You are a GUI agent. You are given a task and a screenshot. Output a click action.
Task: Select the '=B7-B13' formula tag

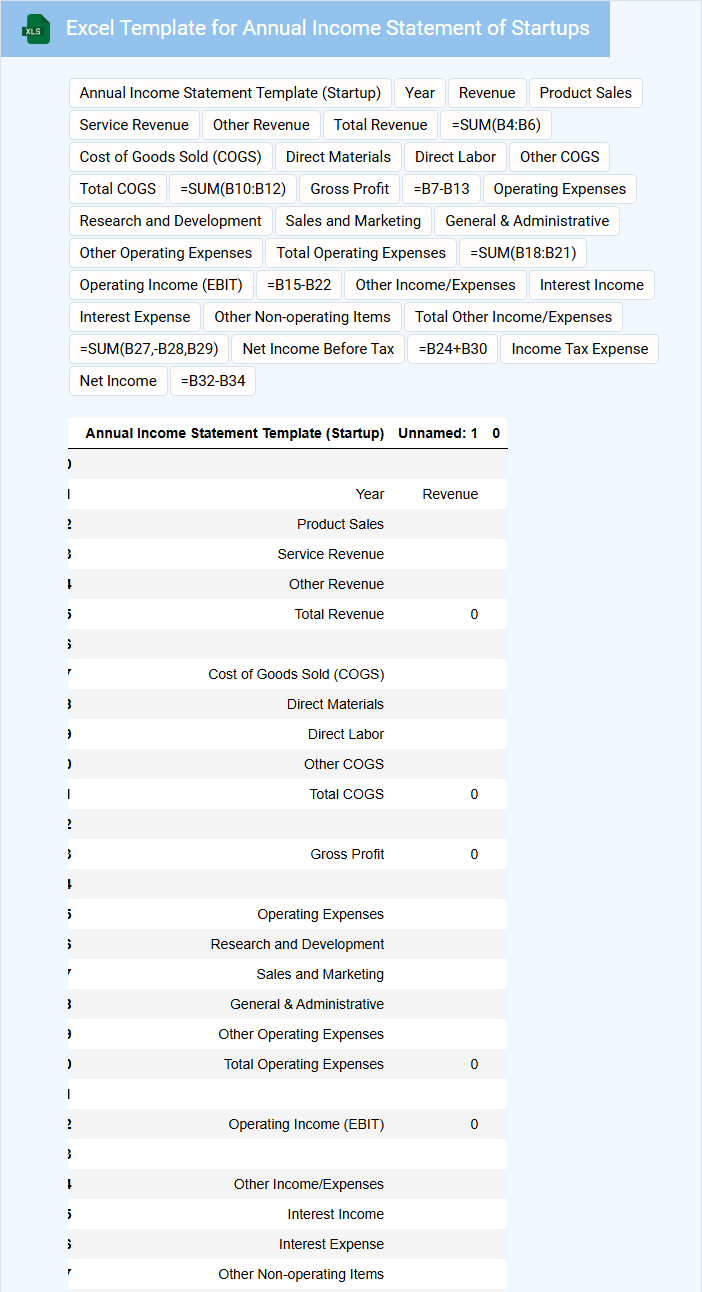pos(441,189)
